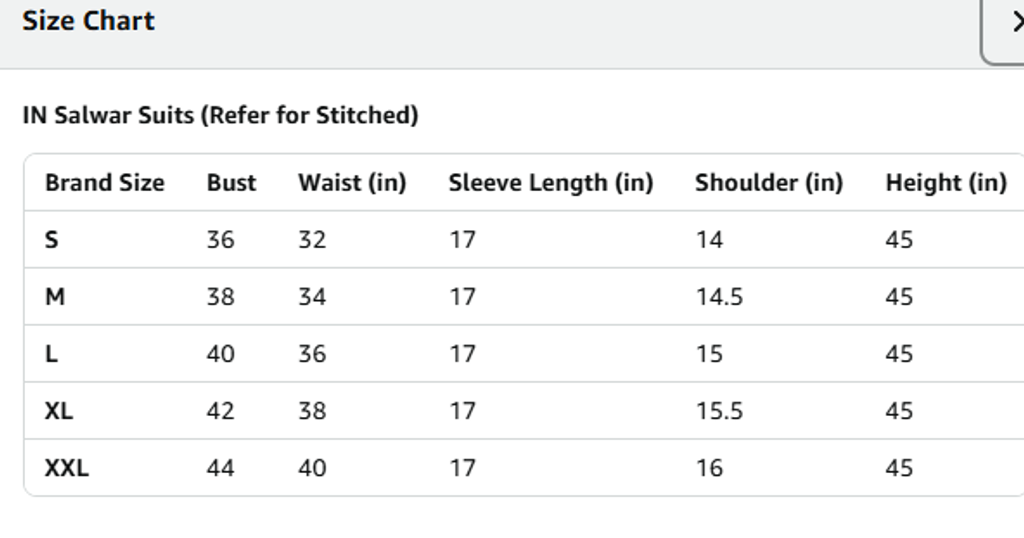The height and width of the screenshot is (538, 1024).
Task: Click bust value 44 in XXL row
Action: (220, 468)
